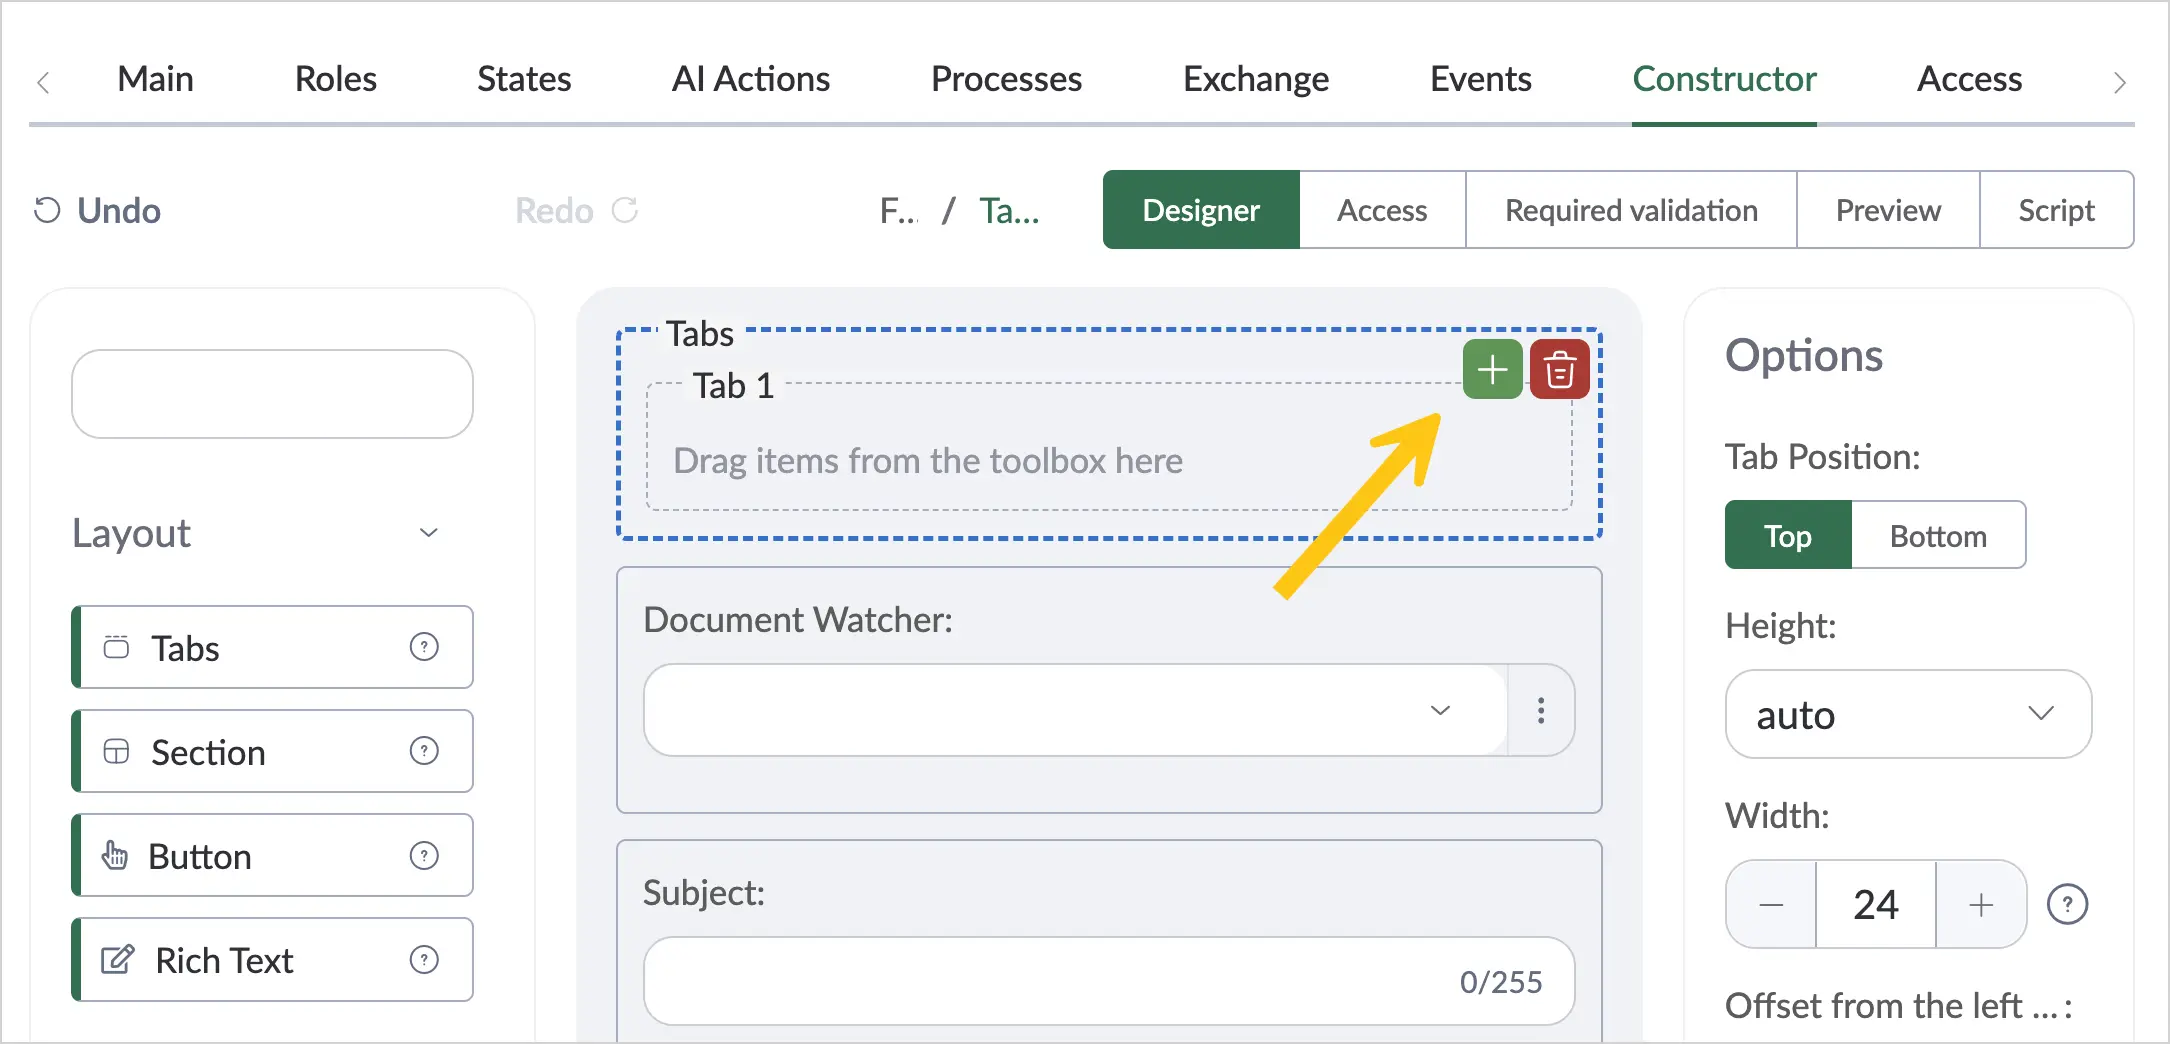
Task: Switch to Designer mode
Action: (1201, 210)
